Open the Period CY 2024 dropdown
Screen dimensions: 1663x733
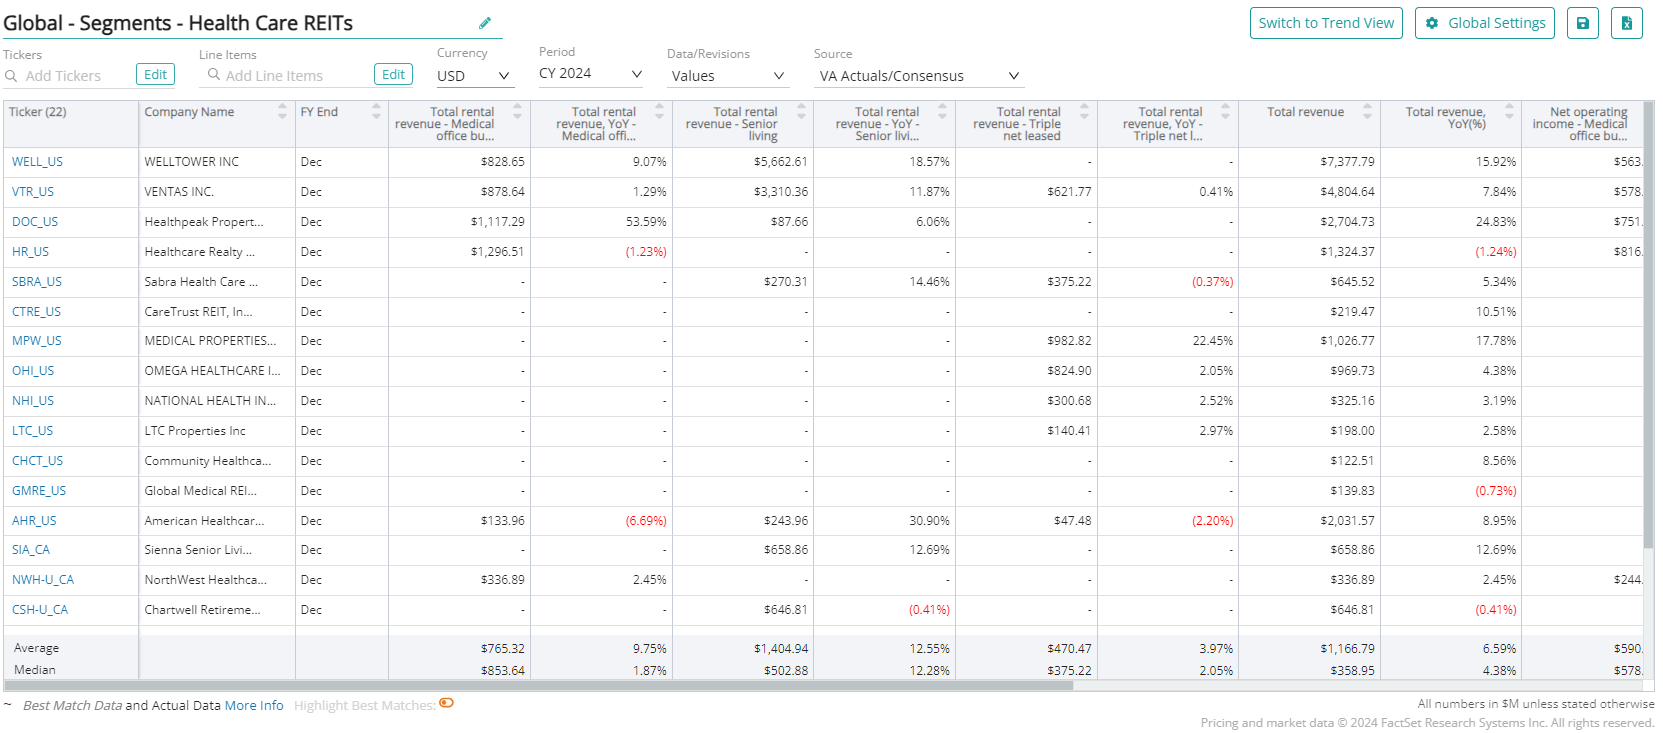click(x=590, y=74)
